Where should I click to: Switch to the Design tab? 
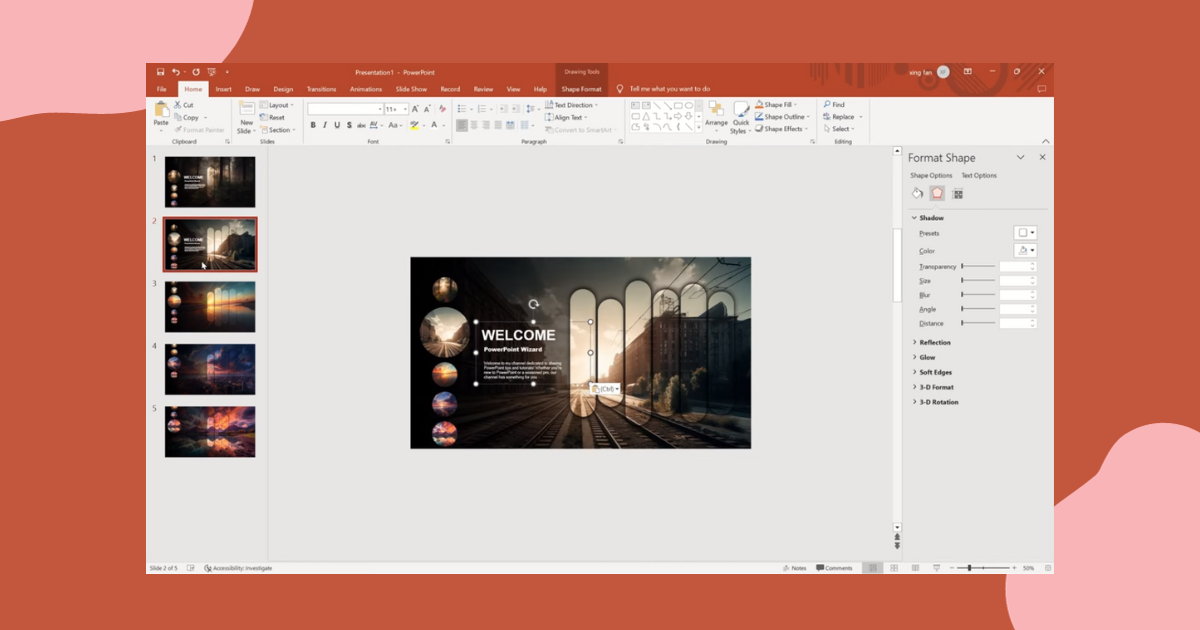click(x=283, y=89)
